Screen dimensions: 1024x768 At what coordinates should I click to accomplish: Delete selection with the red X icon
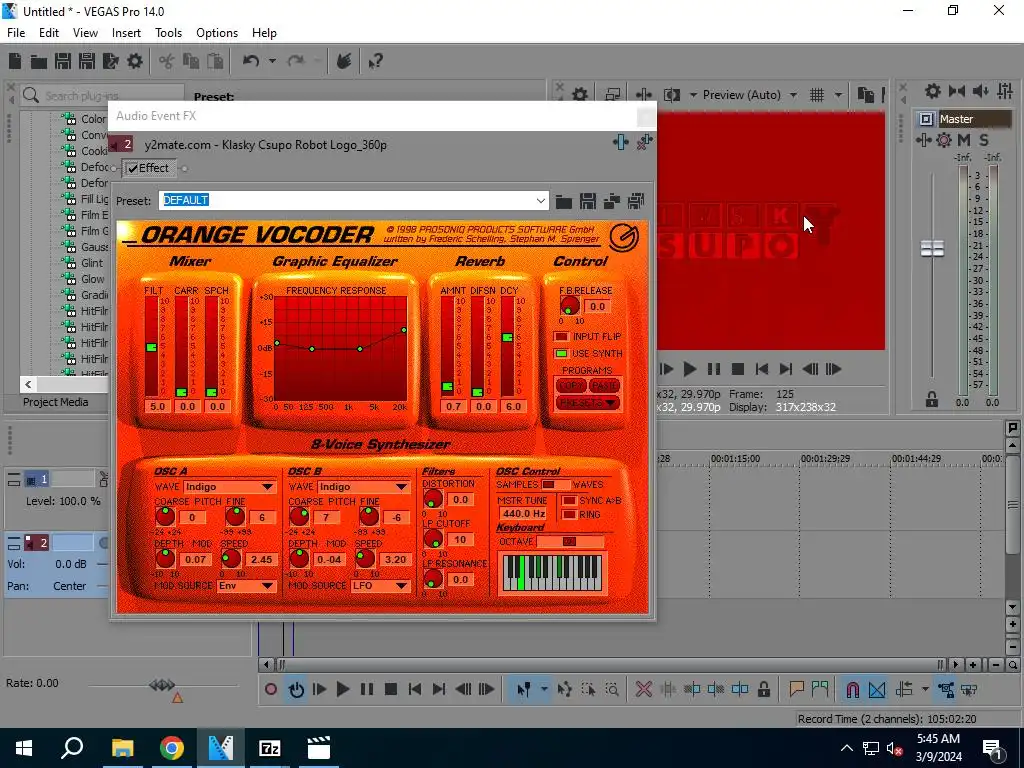[643, 689]
